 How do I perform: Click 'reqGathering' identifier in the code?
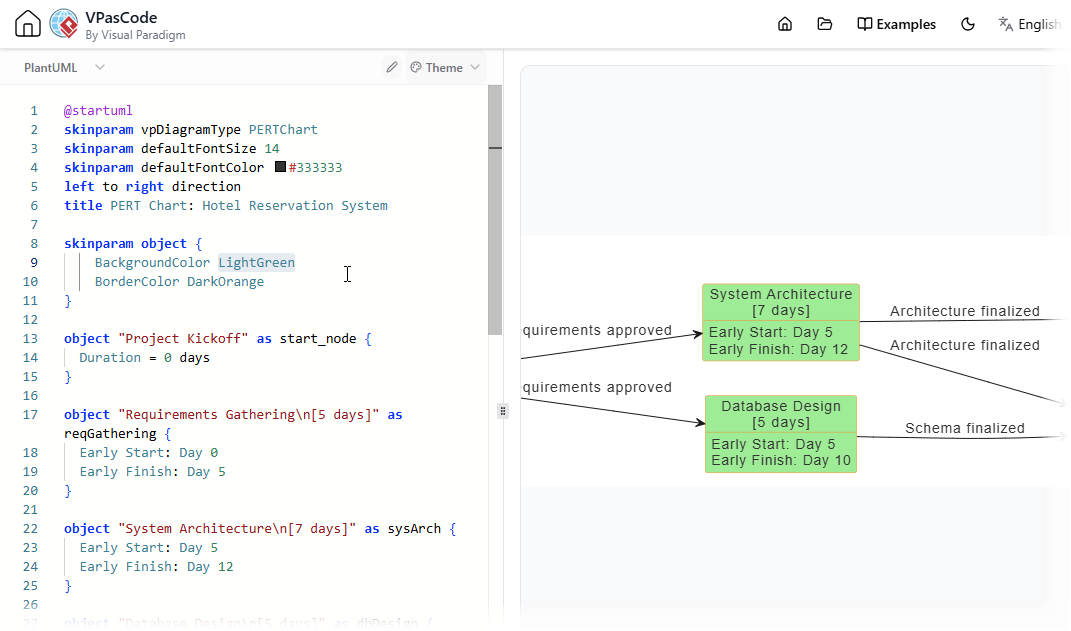[110, 434]
